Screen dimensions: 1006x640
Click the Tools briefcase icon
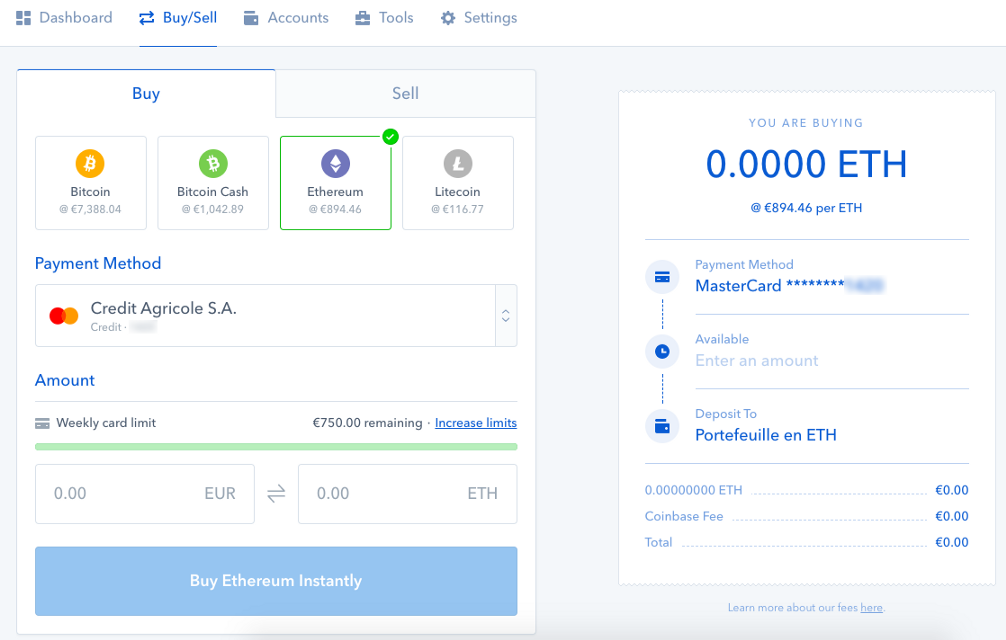362,18
